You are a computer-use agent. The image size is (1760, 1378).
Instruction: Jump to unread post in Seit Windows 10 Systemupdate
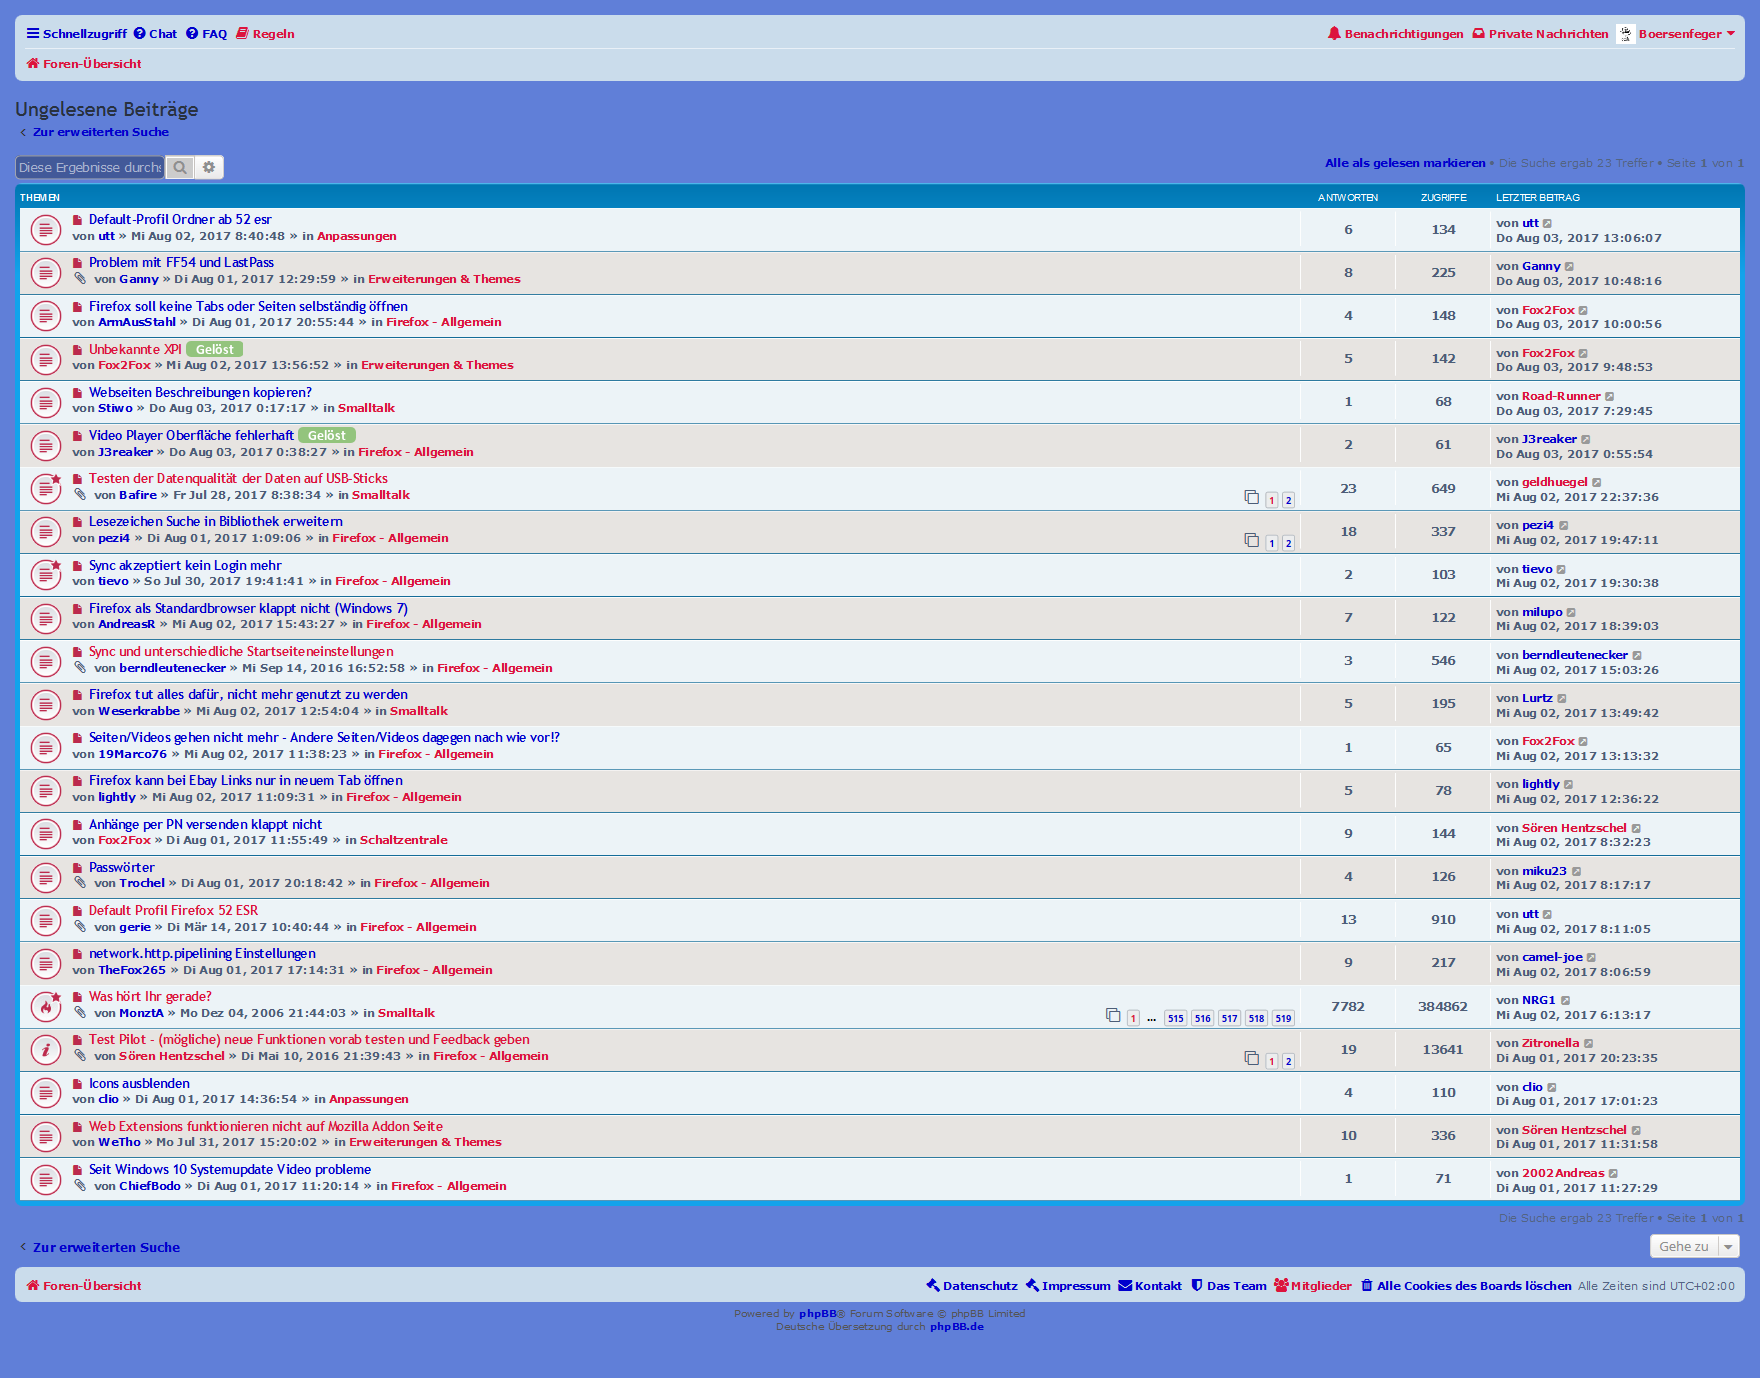click(77, 1170)
